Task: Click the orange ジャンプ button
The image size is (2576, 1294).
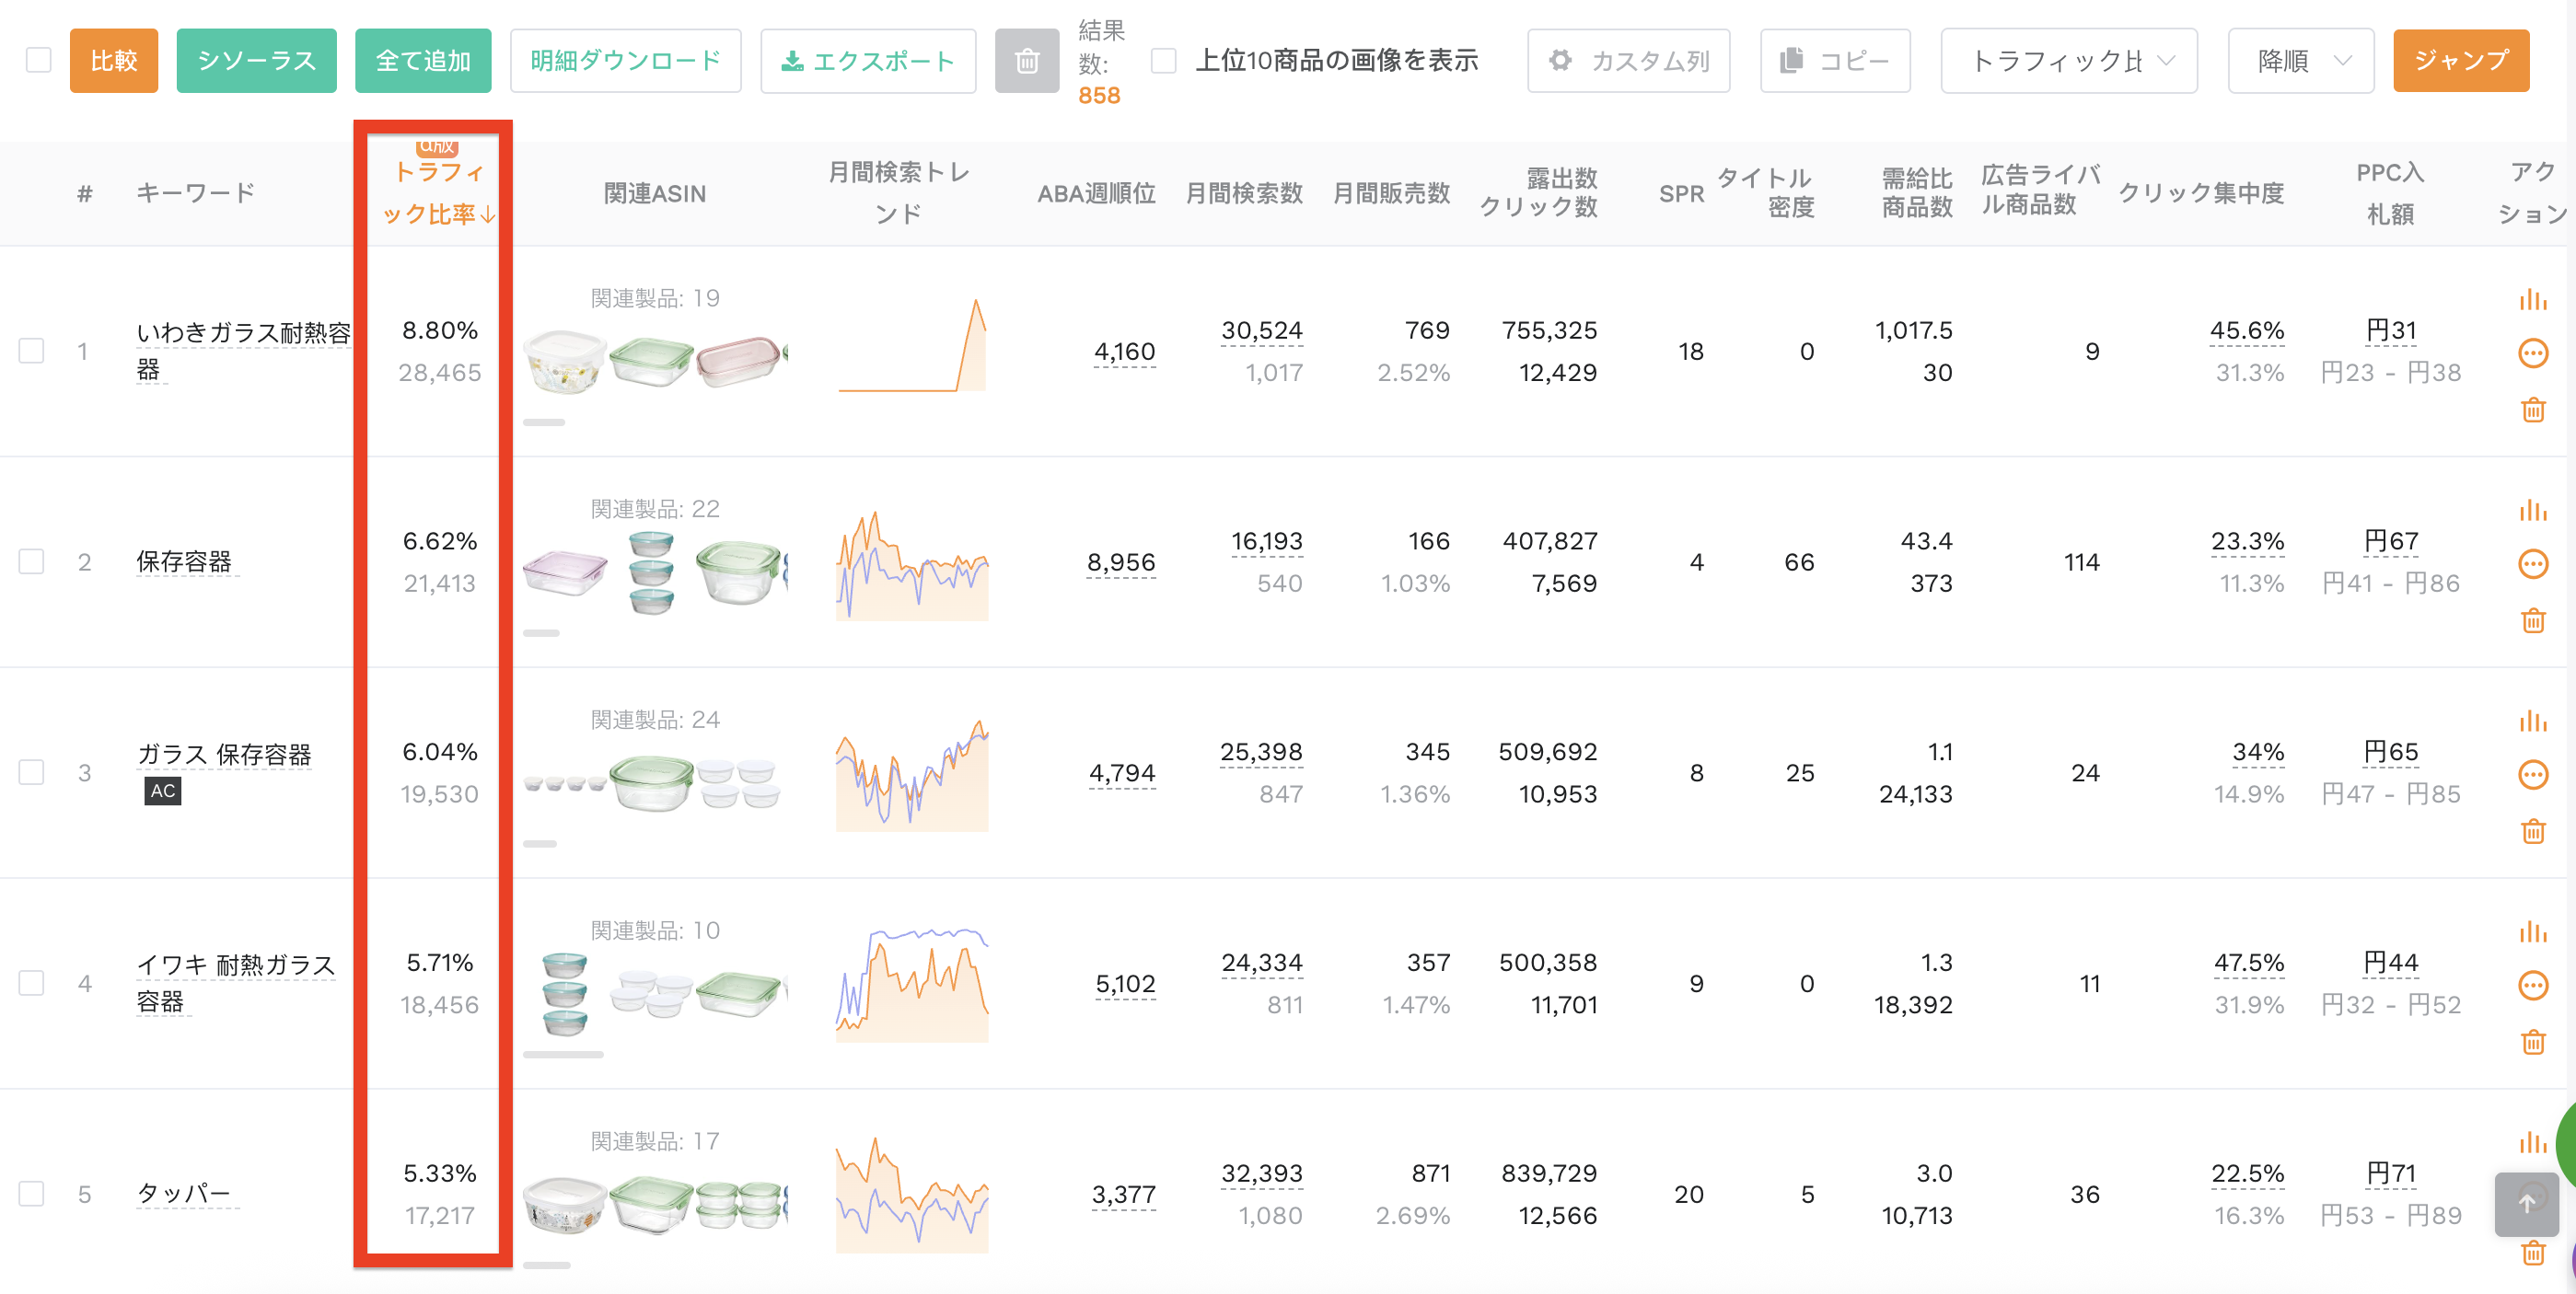Action: click(x=2460, y=61)
